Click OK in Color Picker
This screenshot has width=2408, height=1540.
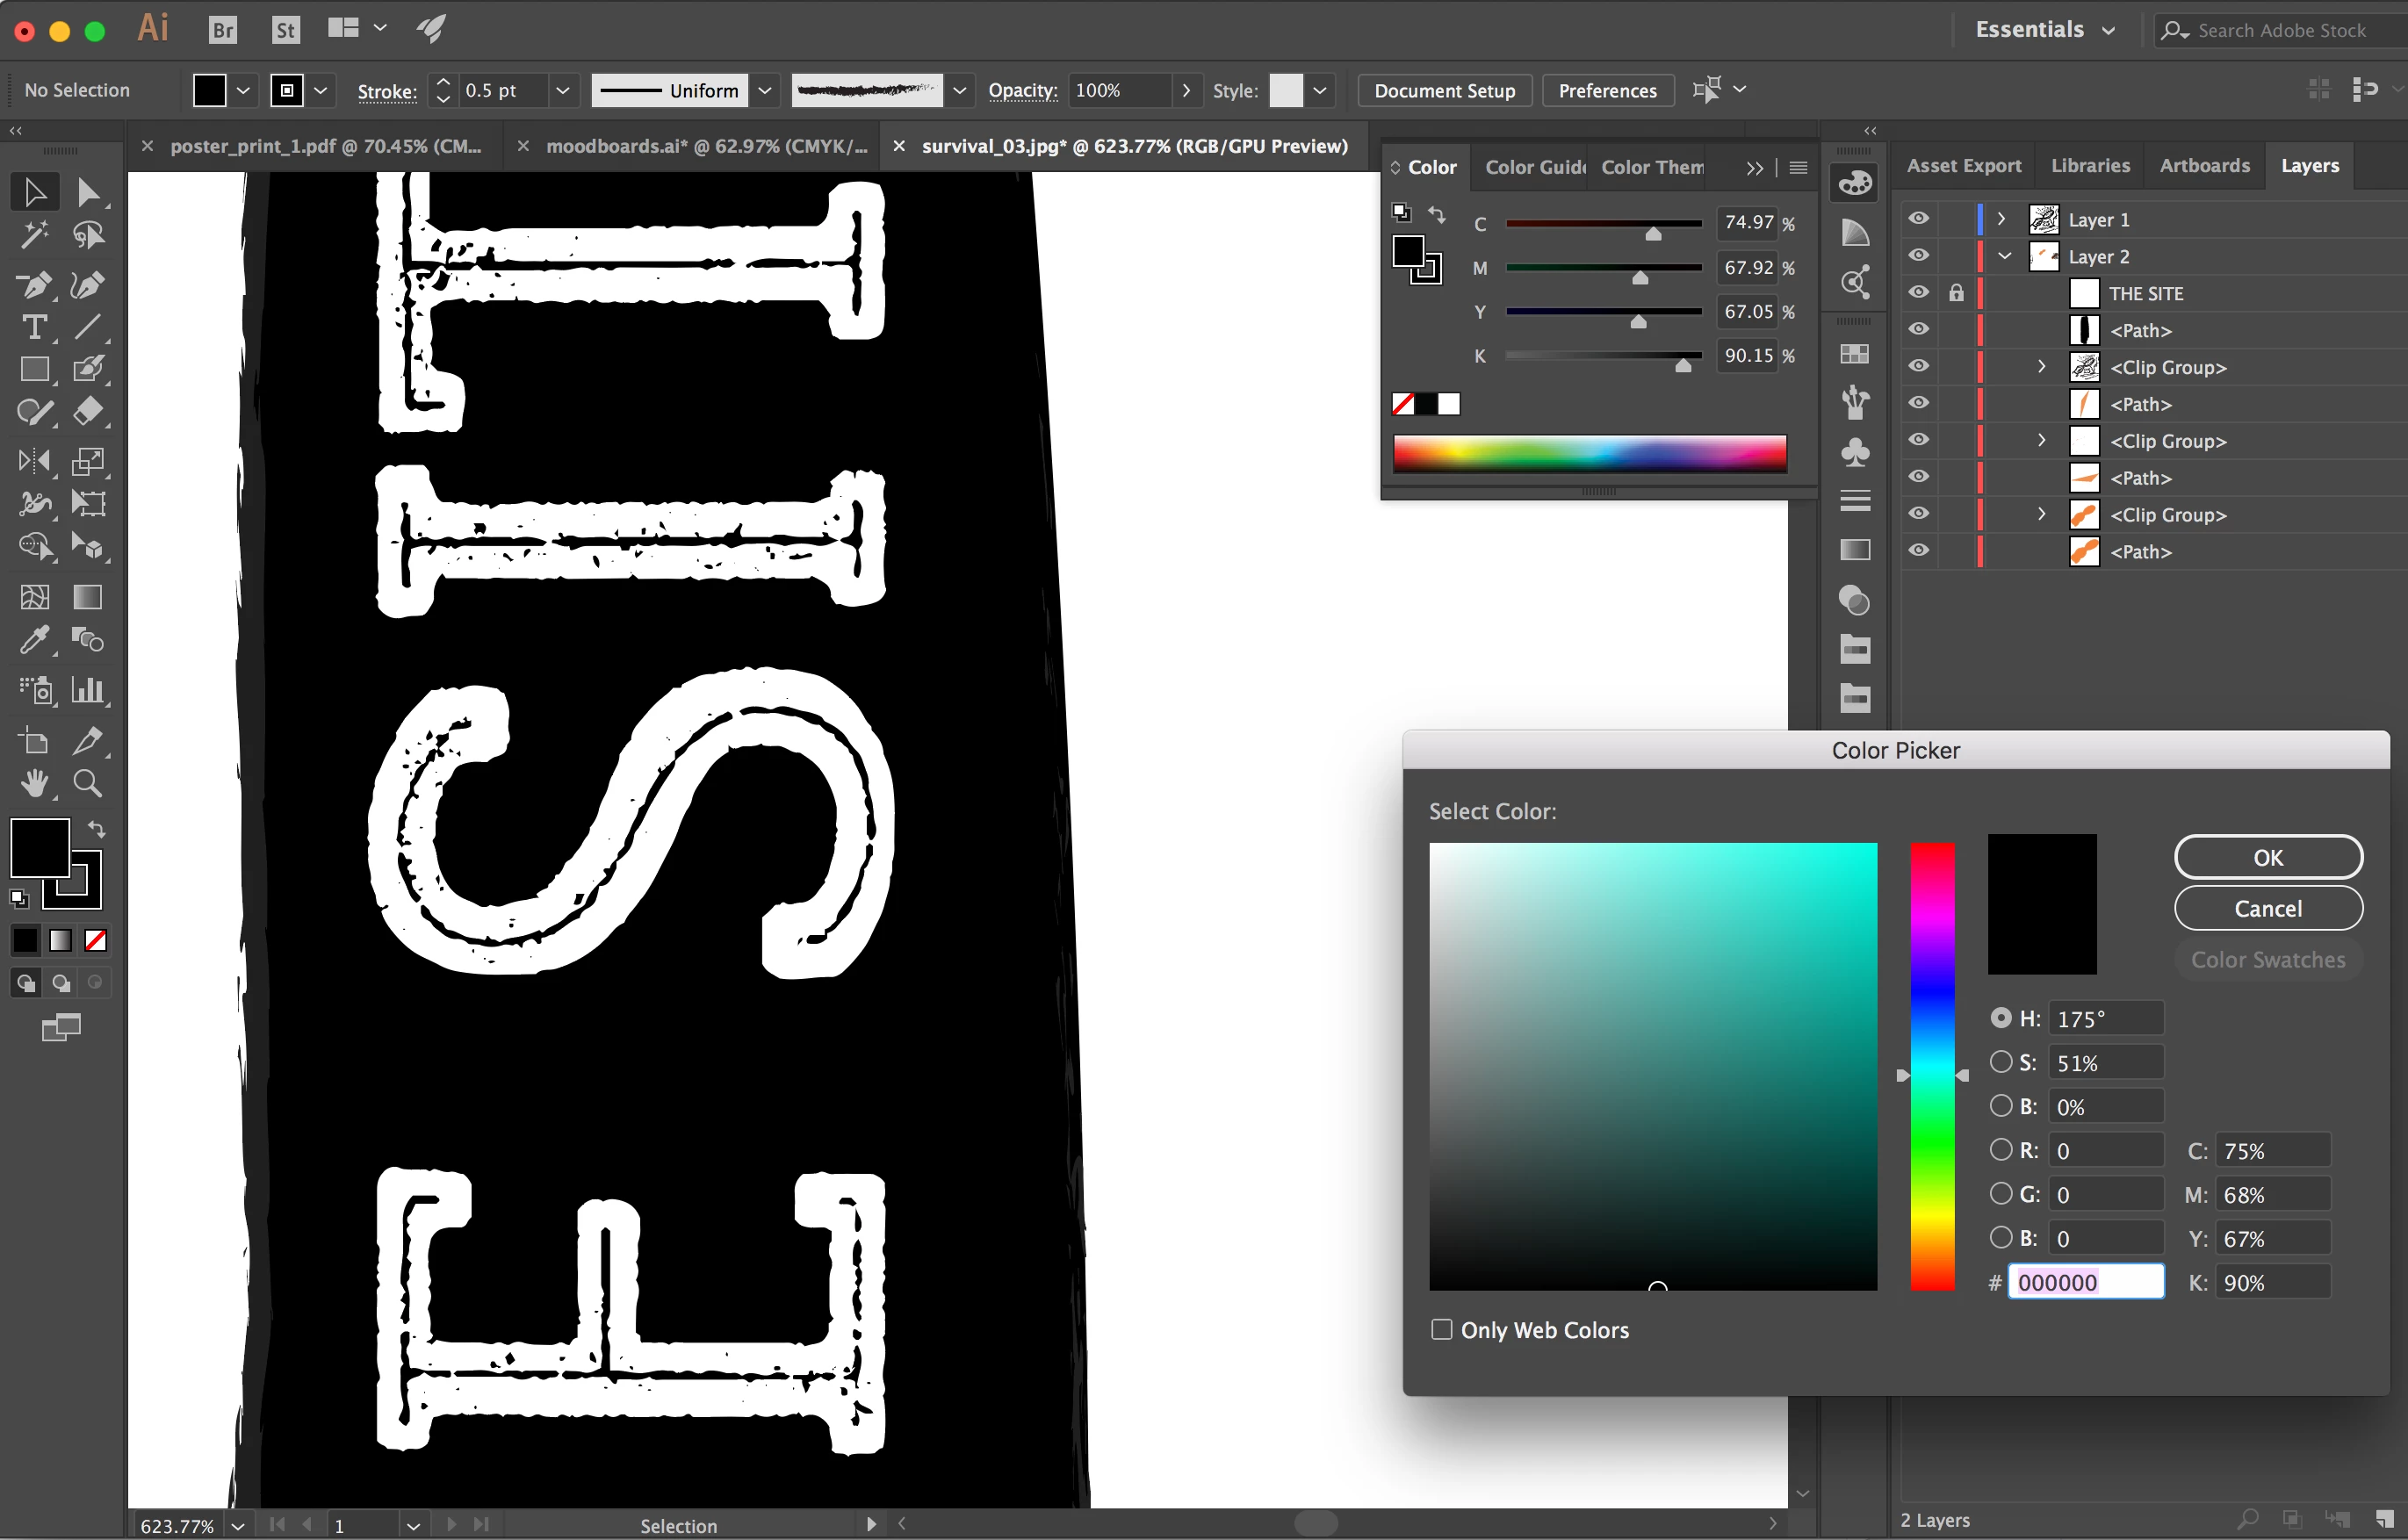[x=2267, y=857]
